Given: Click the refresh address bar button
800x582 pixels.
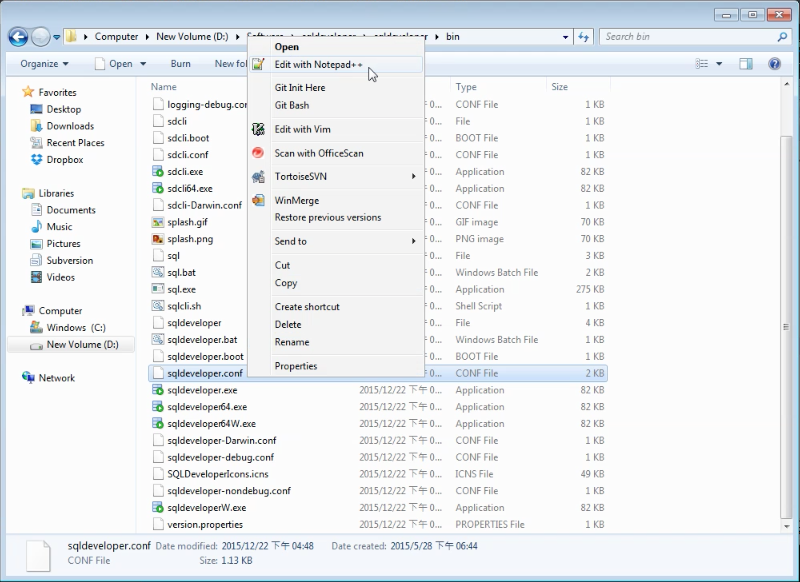Looking at the screenshot, I should point(584,37).
